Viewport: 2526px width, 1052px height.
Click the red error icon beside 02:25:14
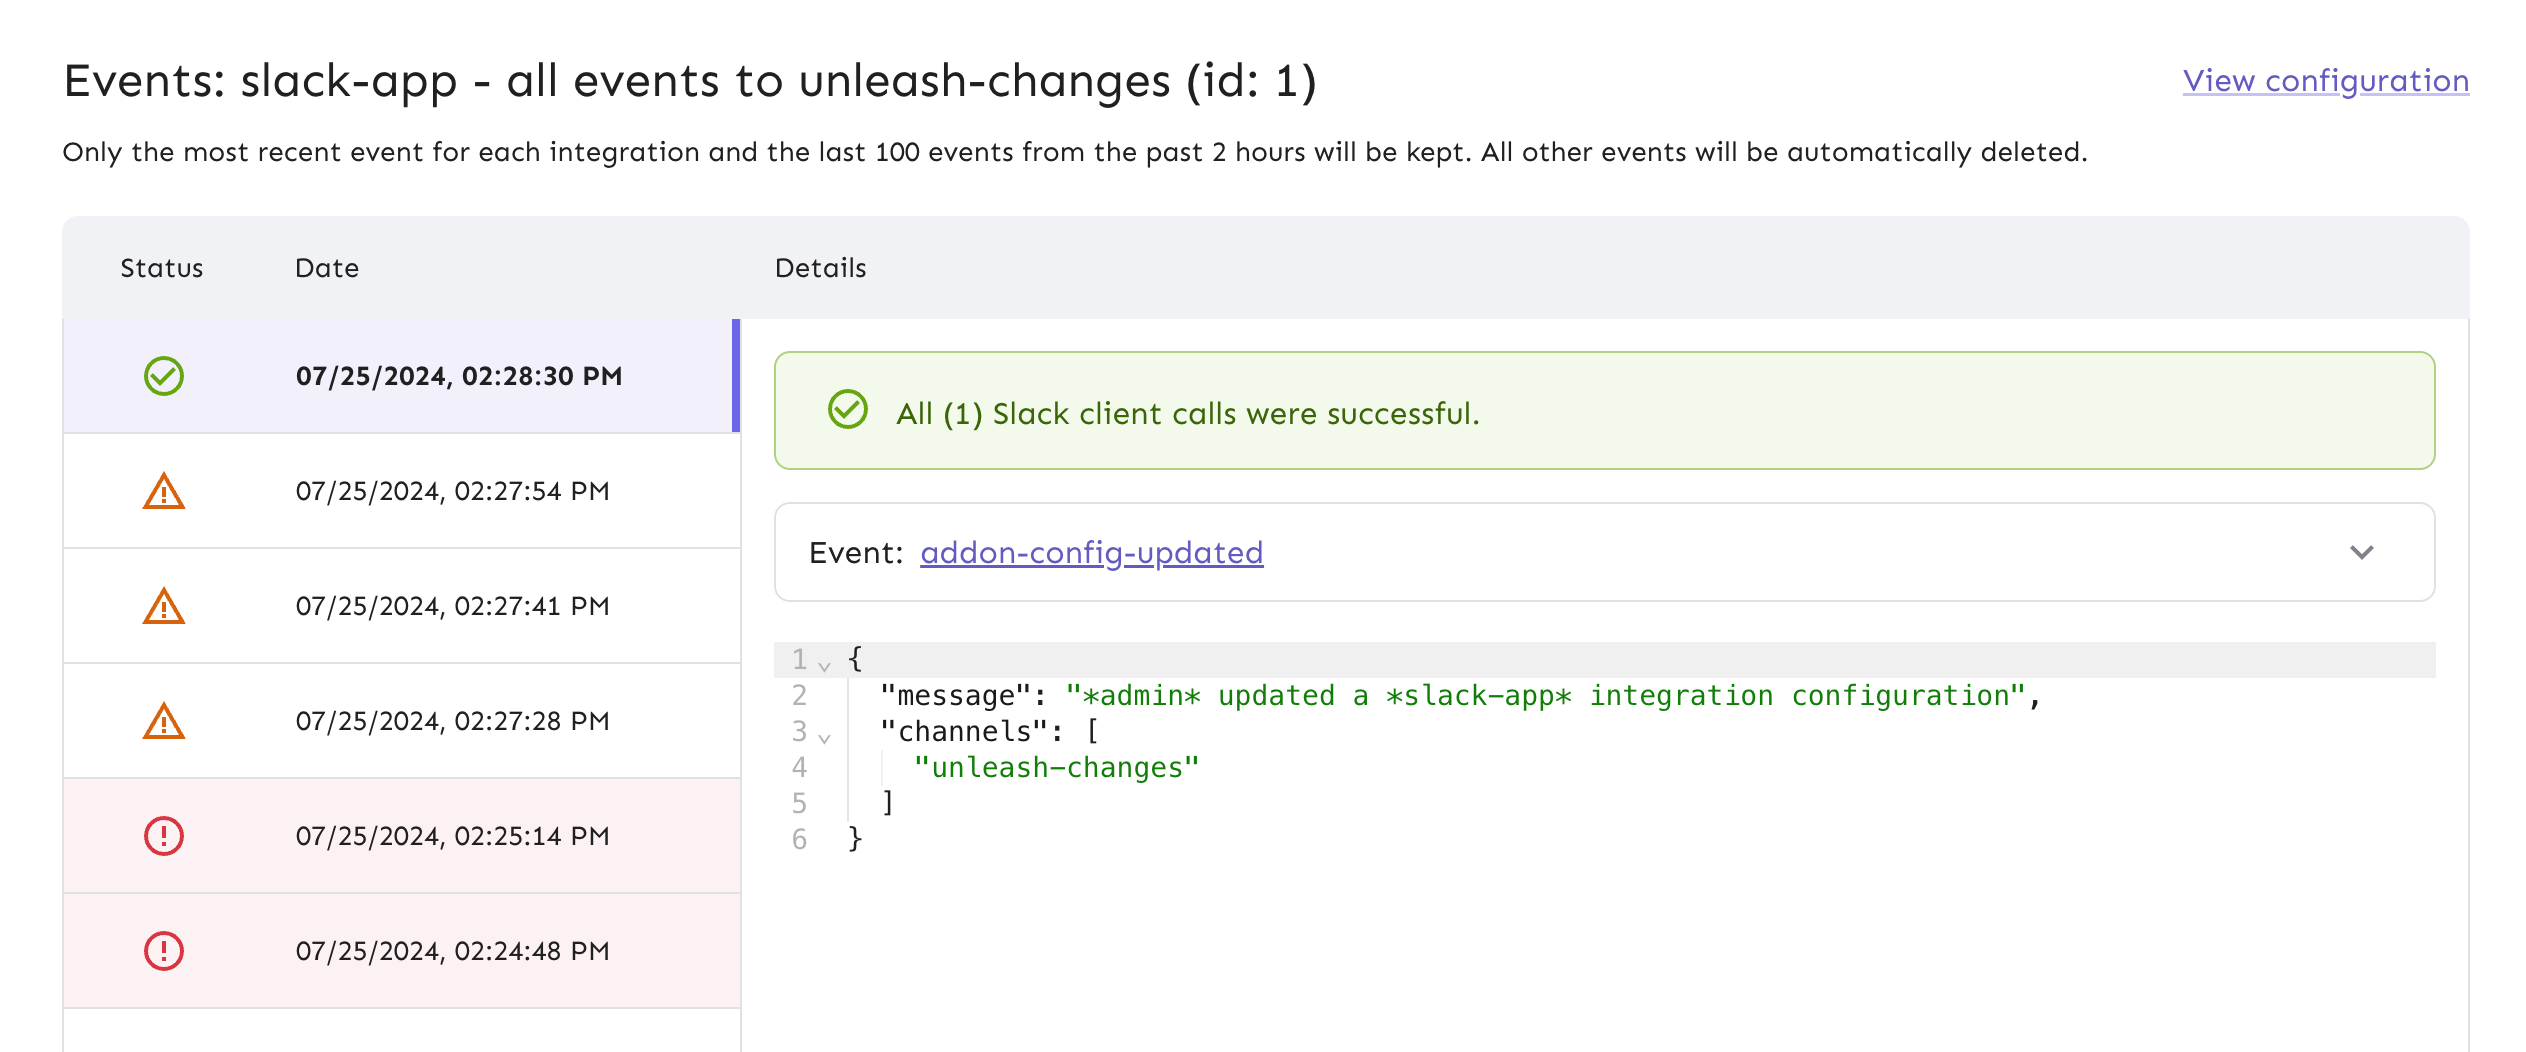pyautogui.click(x=162, y=836)
